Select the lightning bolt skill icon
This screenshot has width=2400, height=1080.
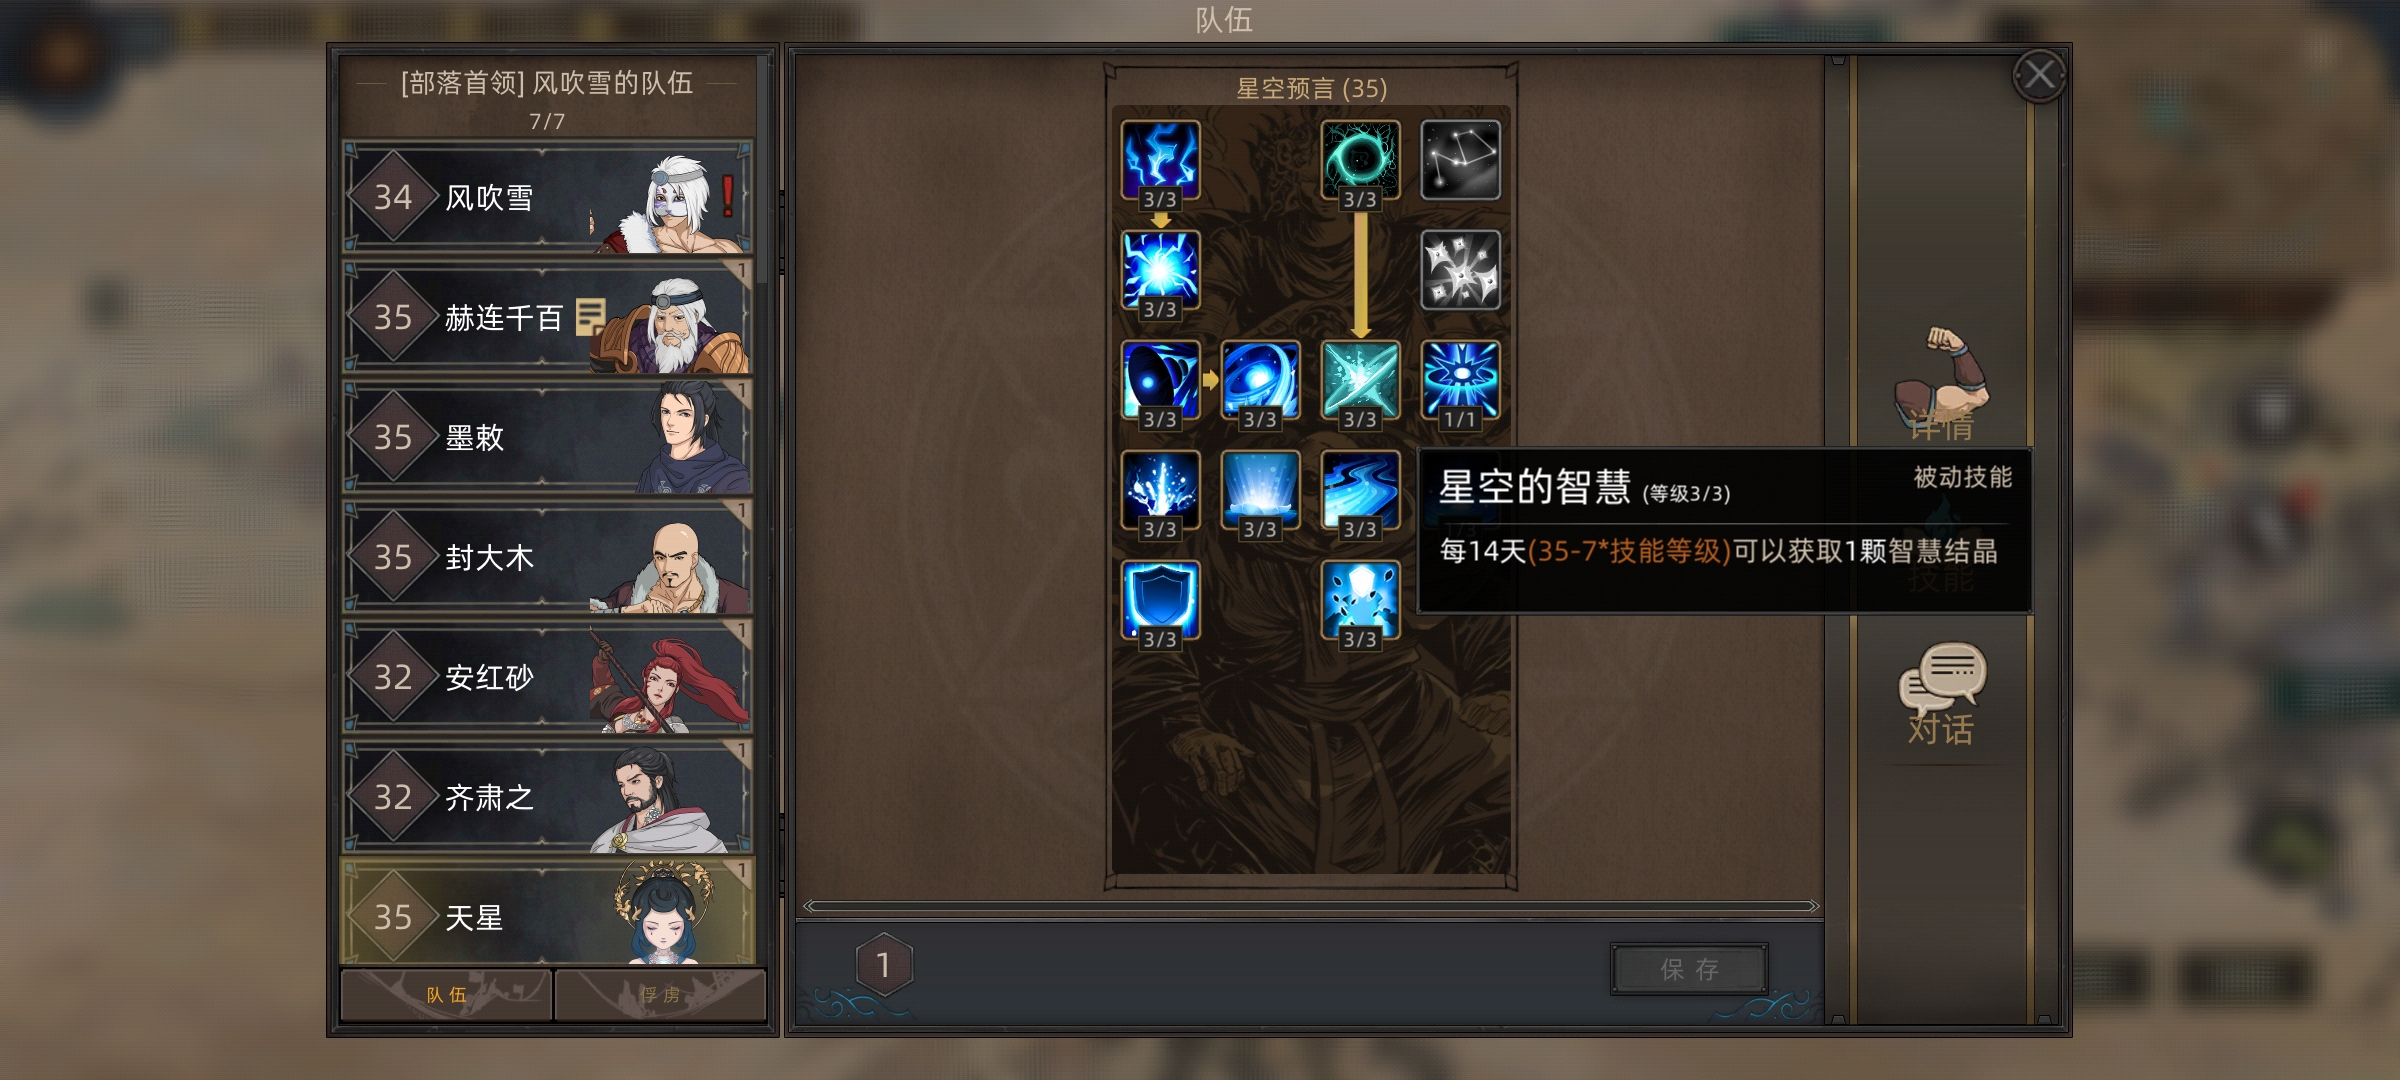[1160, 160]
